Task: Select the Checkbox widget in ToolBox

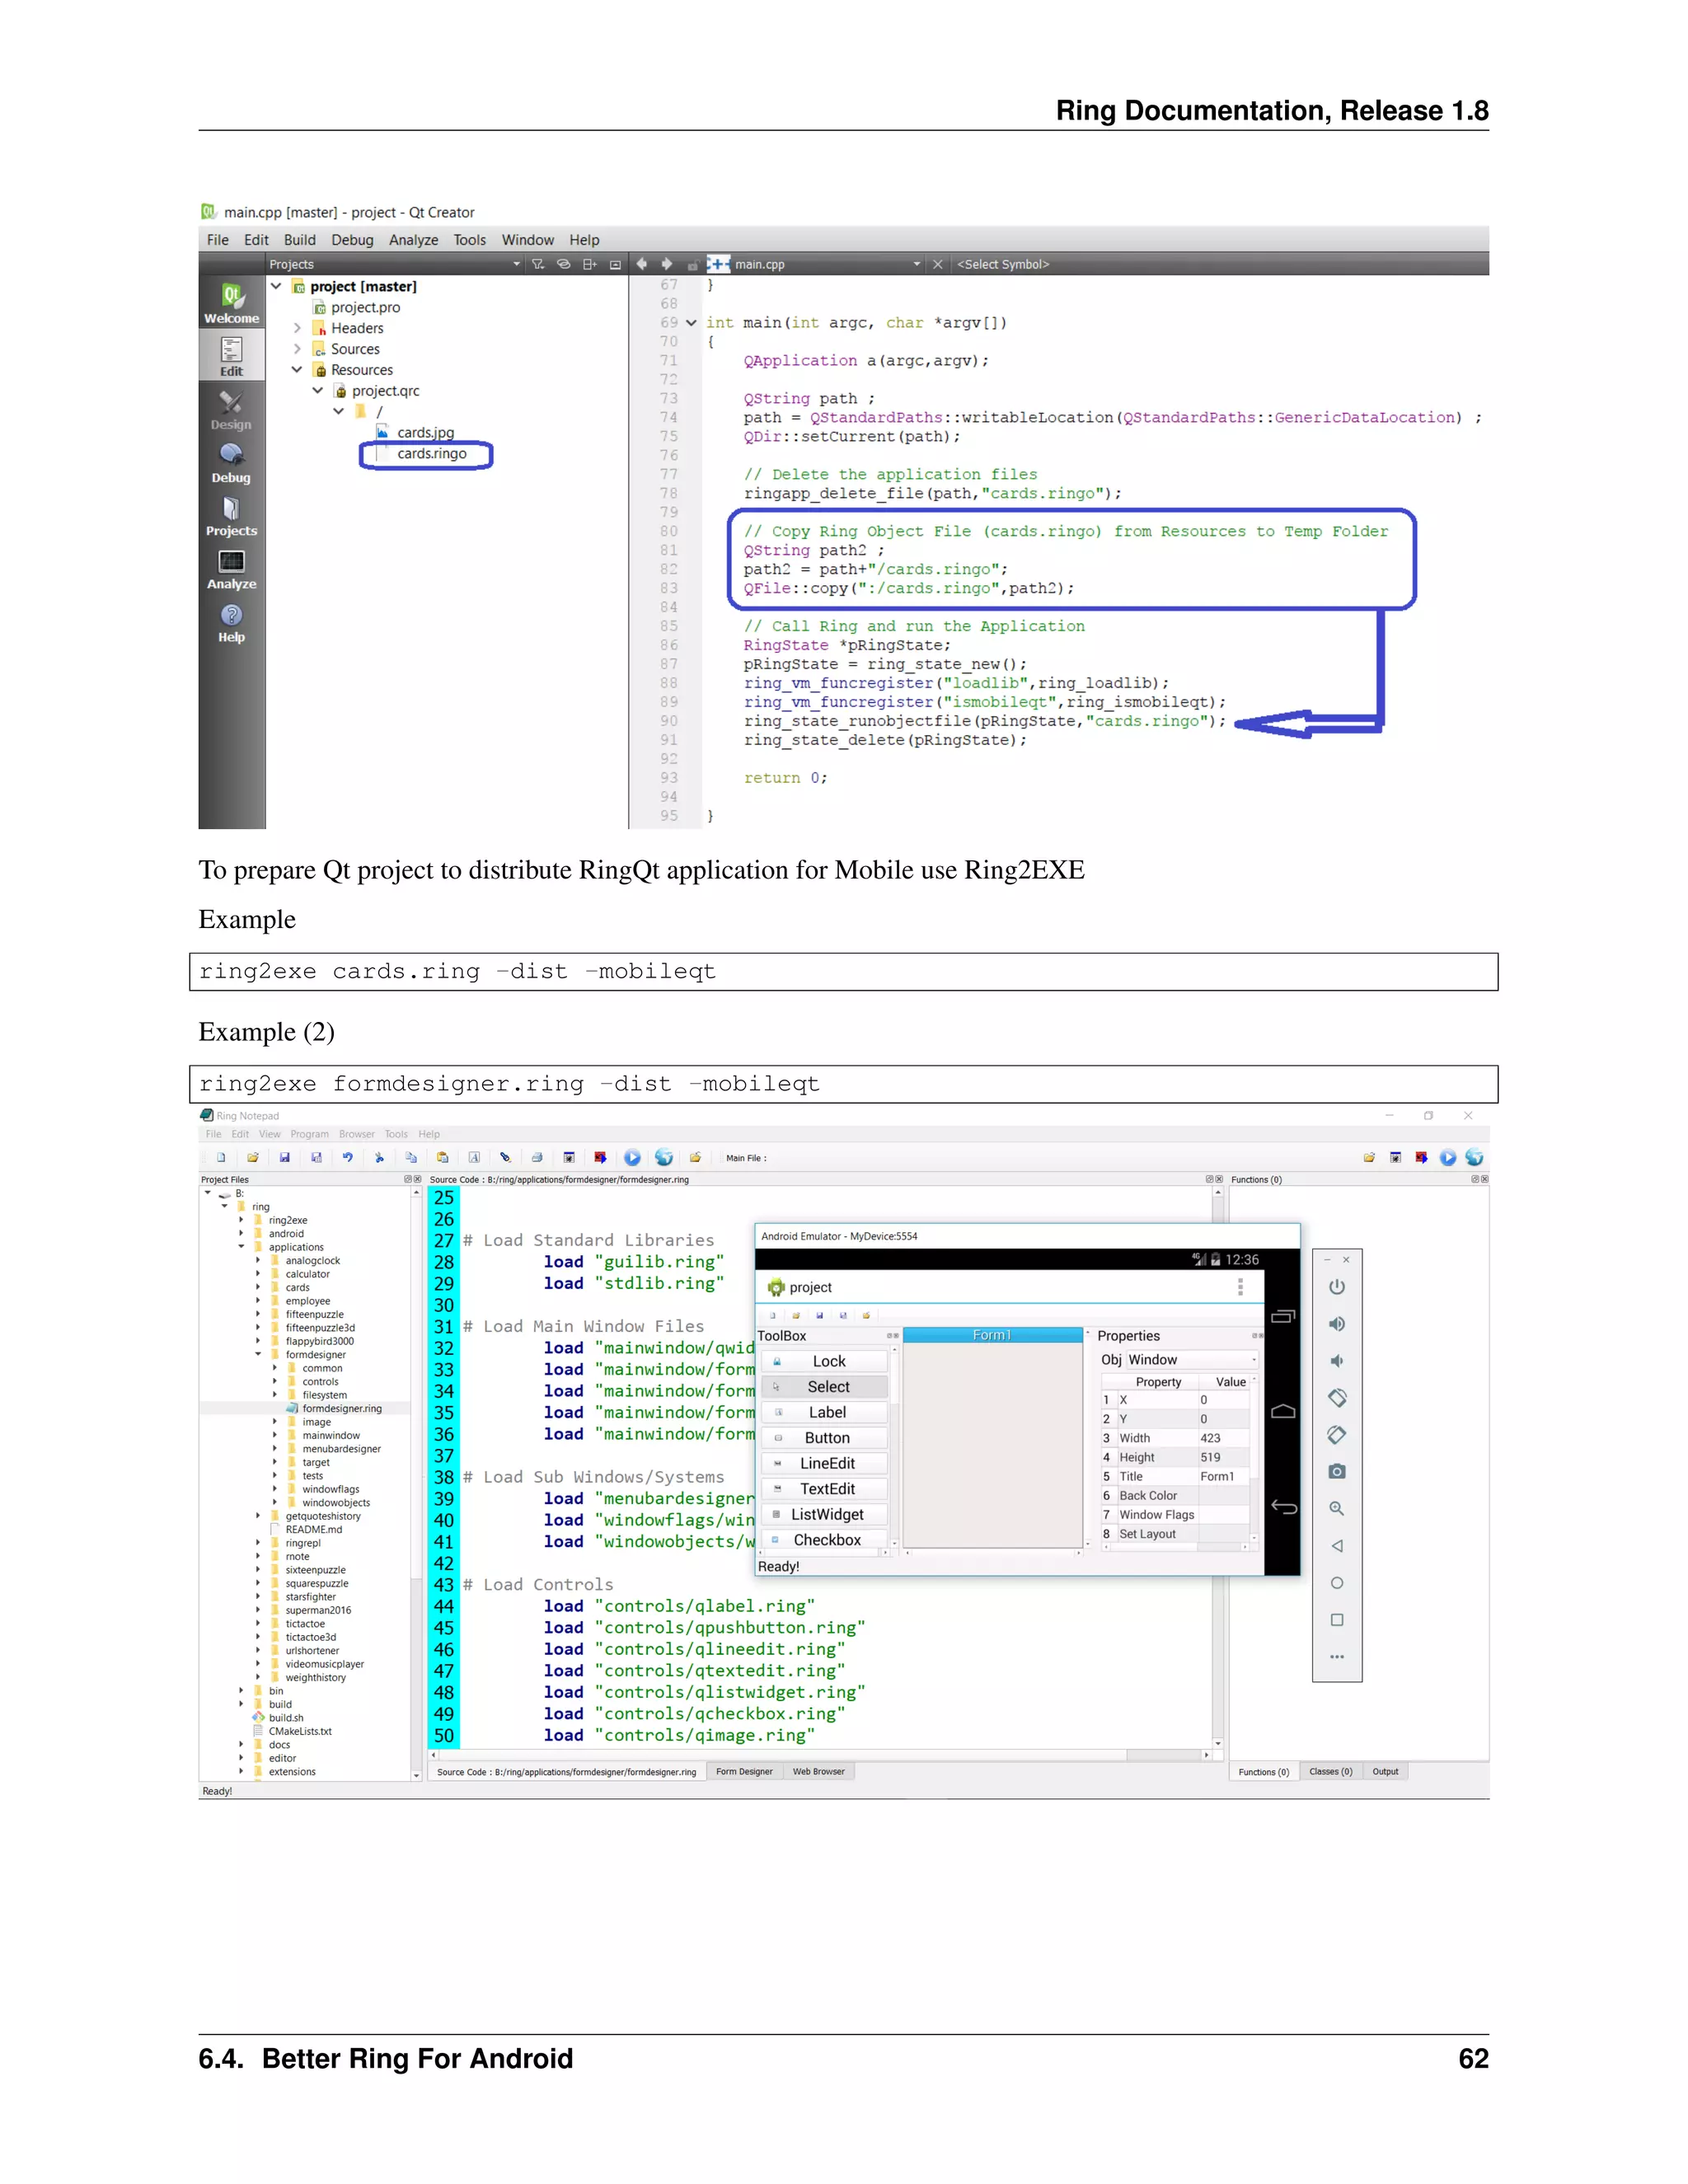Action: pos(826,1540)
